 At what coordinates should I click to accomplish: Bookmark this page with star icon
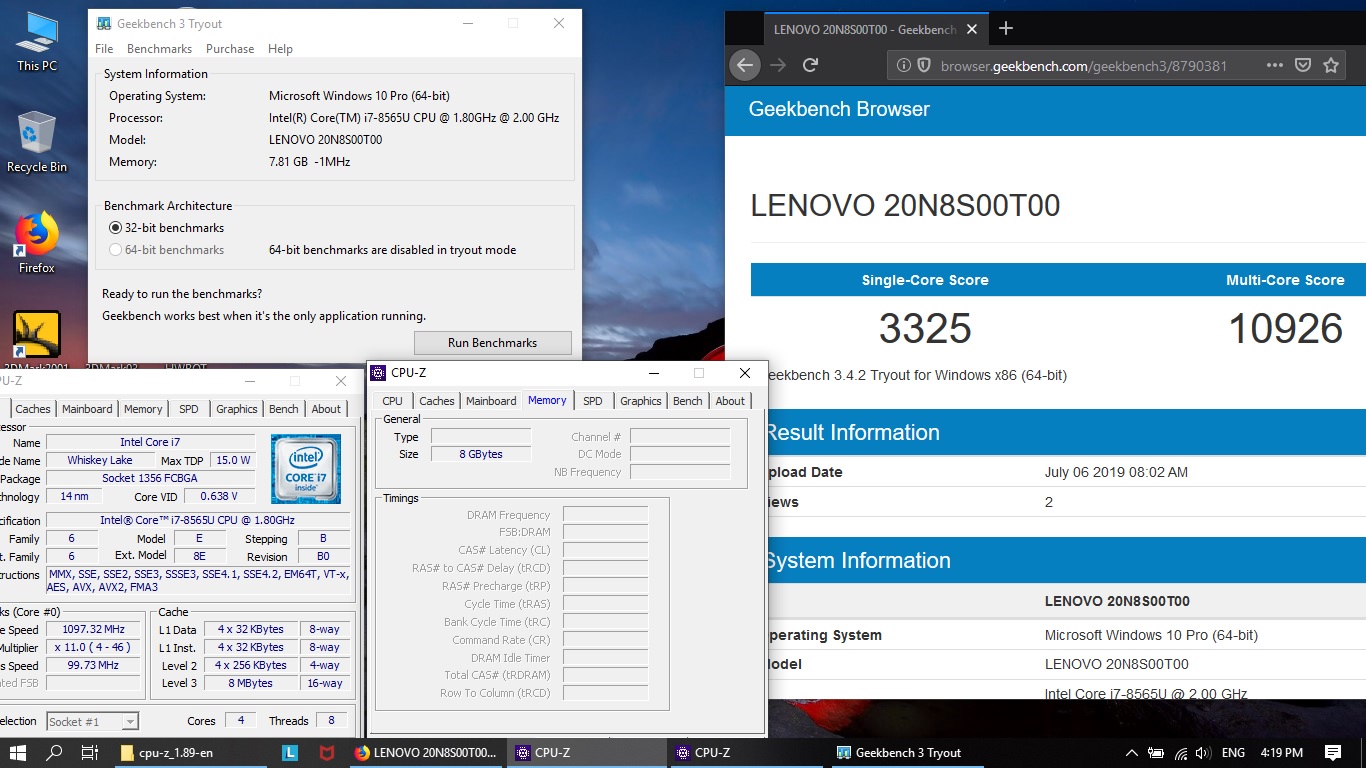(x=1331, y=65)
